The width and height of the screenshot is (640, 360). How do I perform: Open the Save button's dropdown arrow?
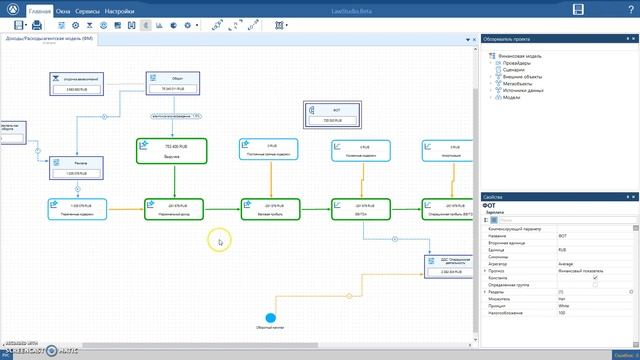click(26, 25)
